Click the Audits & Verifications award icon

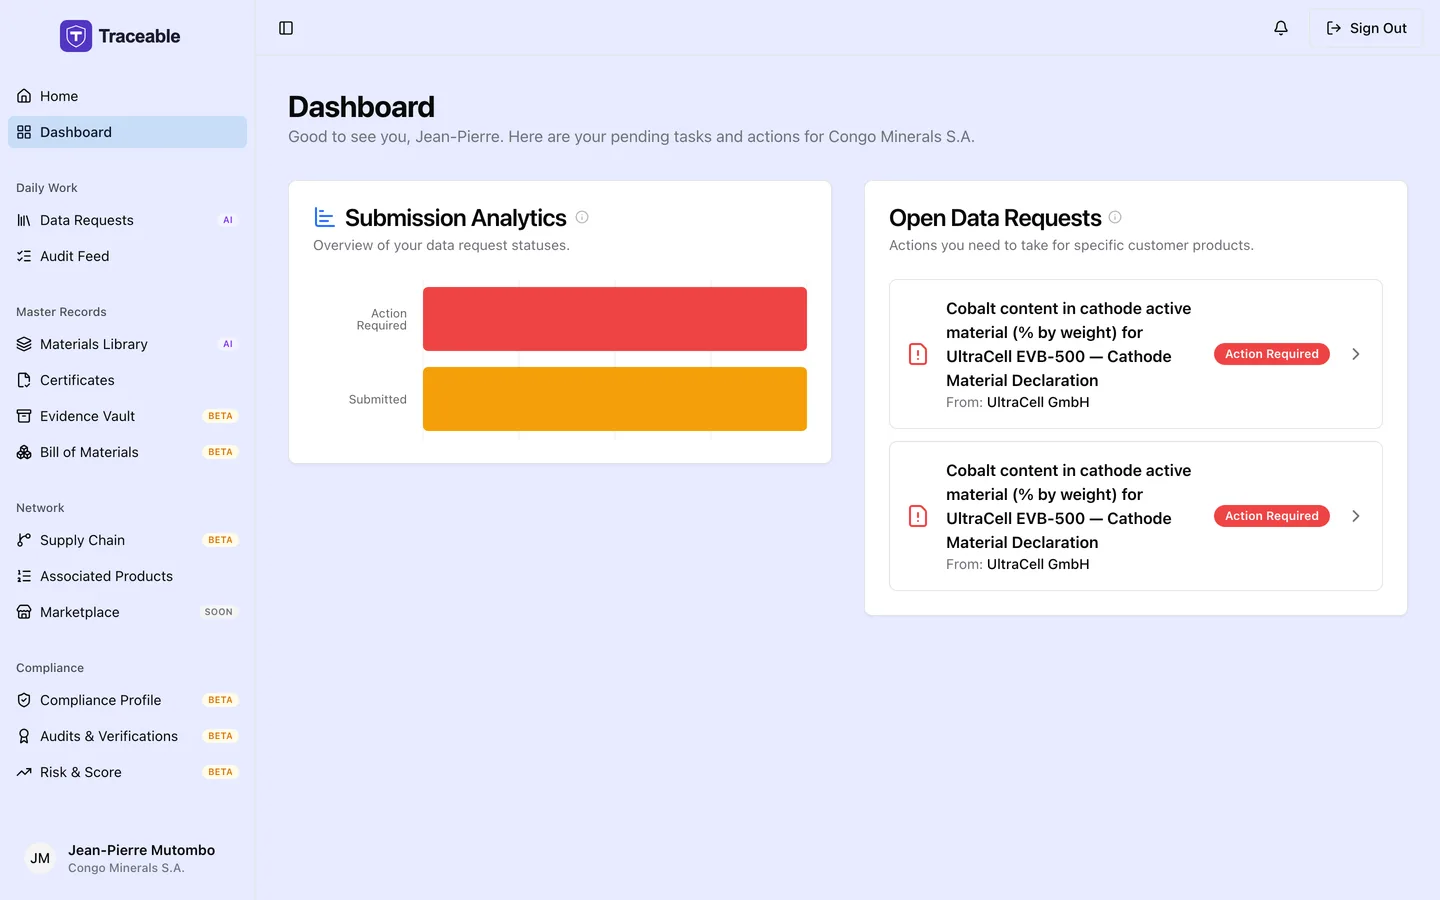[x=24, y=736]
